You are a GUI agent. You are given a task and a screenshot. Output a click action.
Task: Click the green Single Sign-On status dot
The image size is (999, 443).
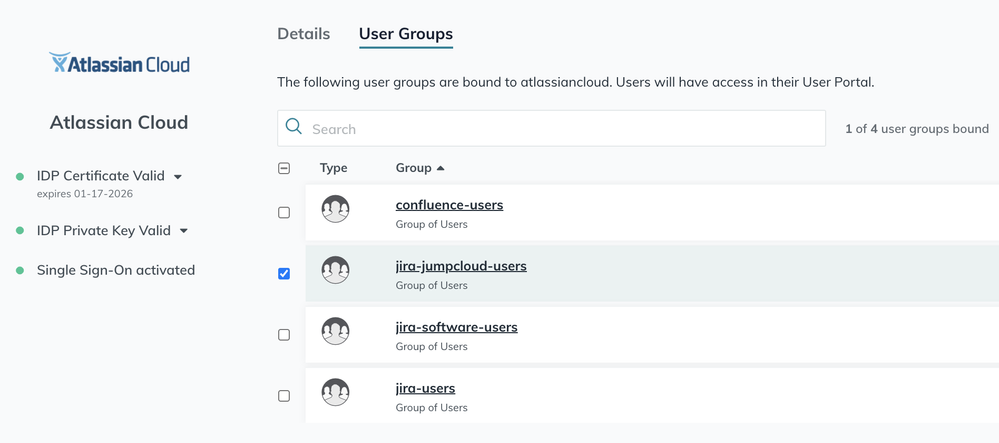coord(20,270)
